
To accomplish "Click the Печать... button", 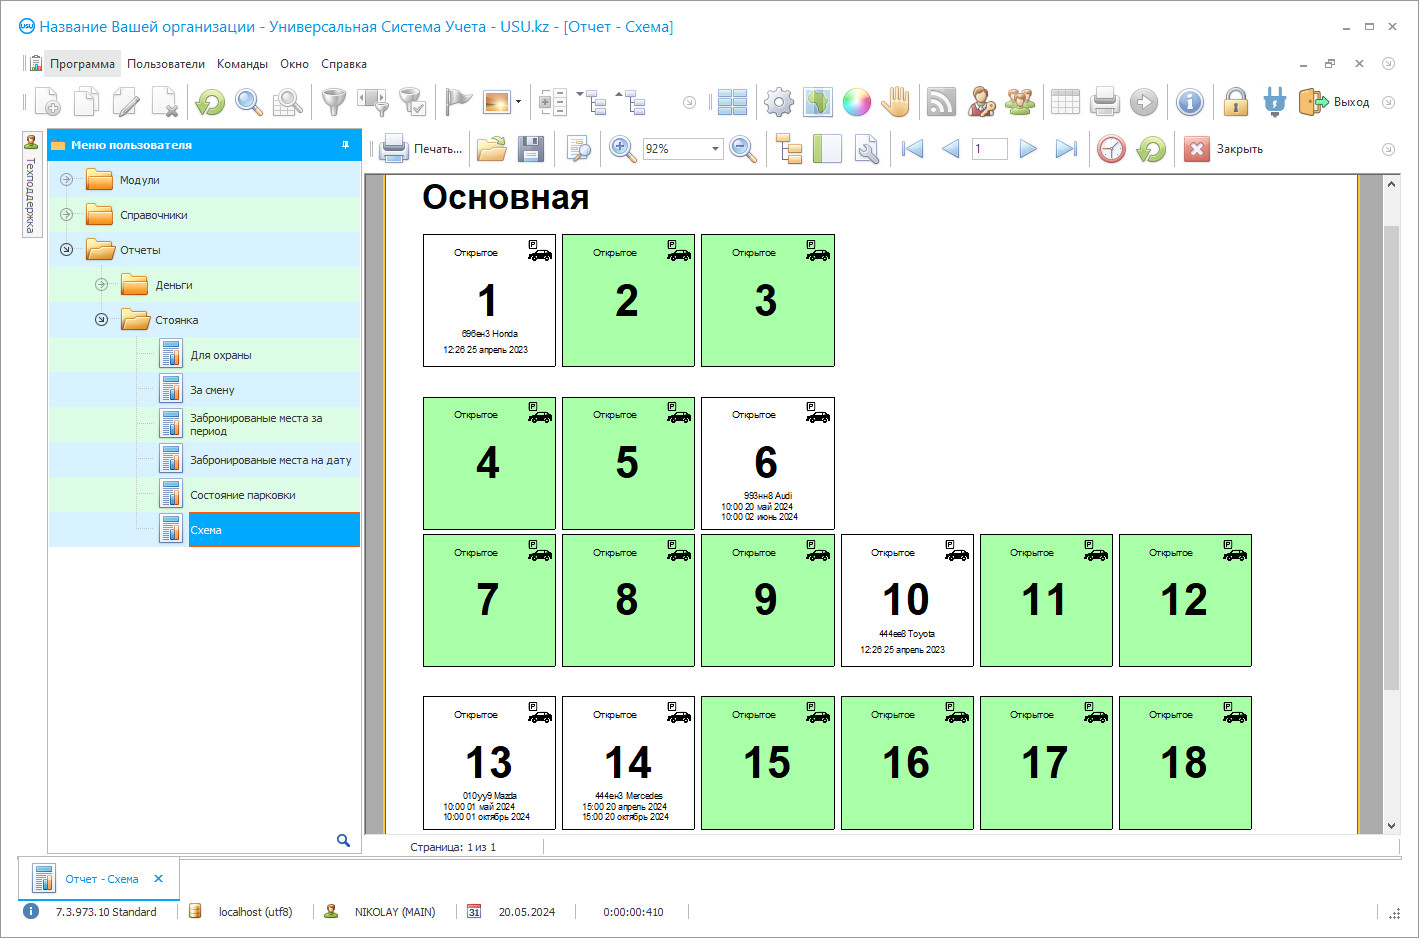I will pyautogui.click(x=422, y=149).
